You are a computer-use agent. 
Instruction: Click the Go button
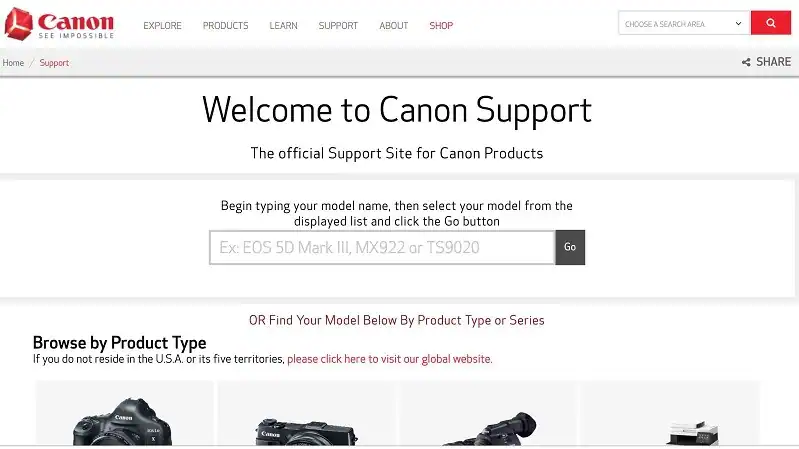pos(570,247)
